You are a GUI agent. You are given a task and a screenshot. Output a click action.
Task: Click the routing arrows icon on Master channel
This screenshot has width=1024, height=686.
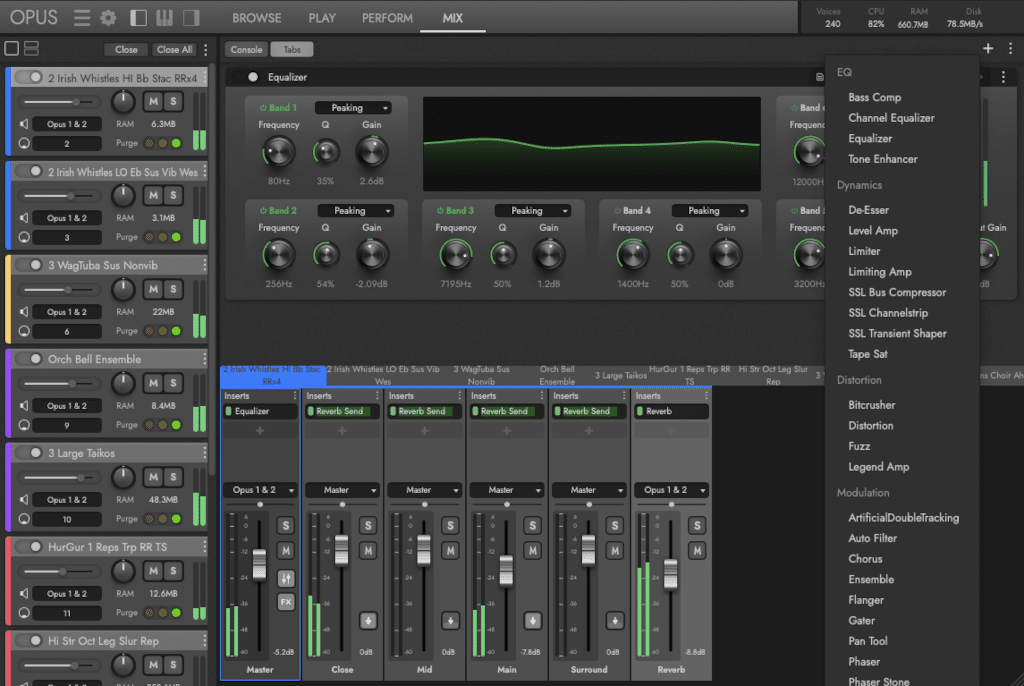pos(286,578)
